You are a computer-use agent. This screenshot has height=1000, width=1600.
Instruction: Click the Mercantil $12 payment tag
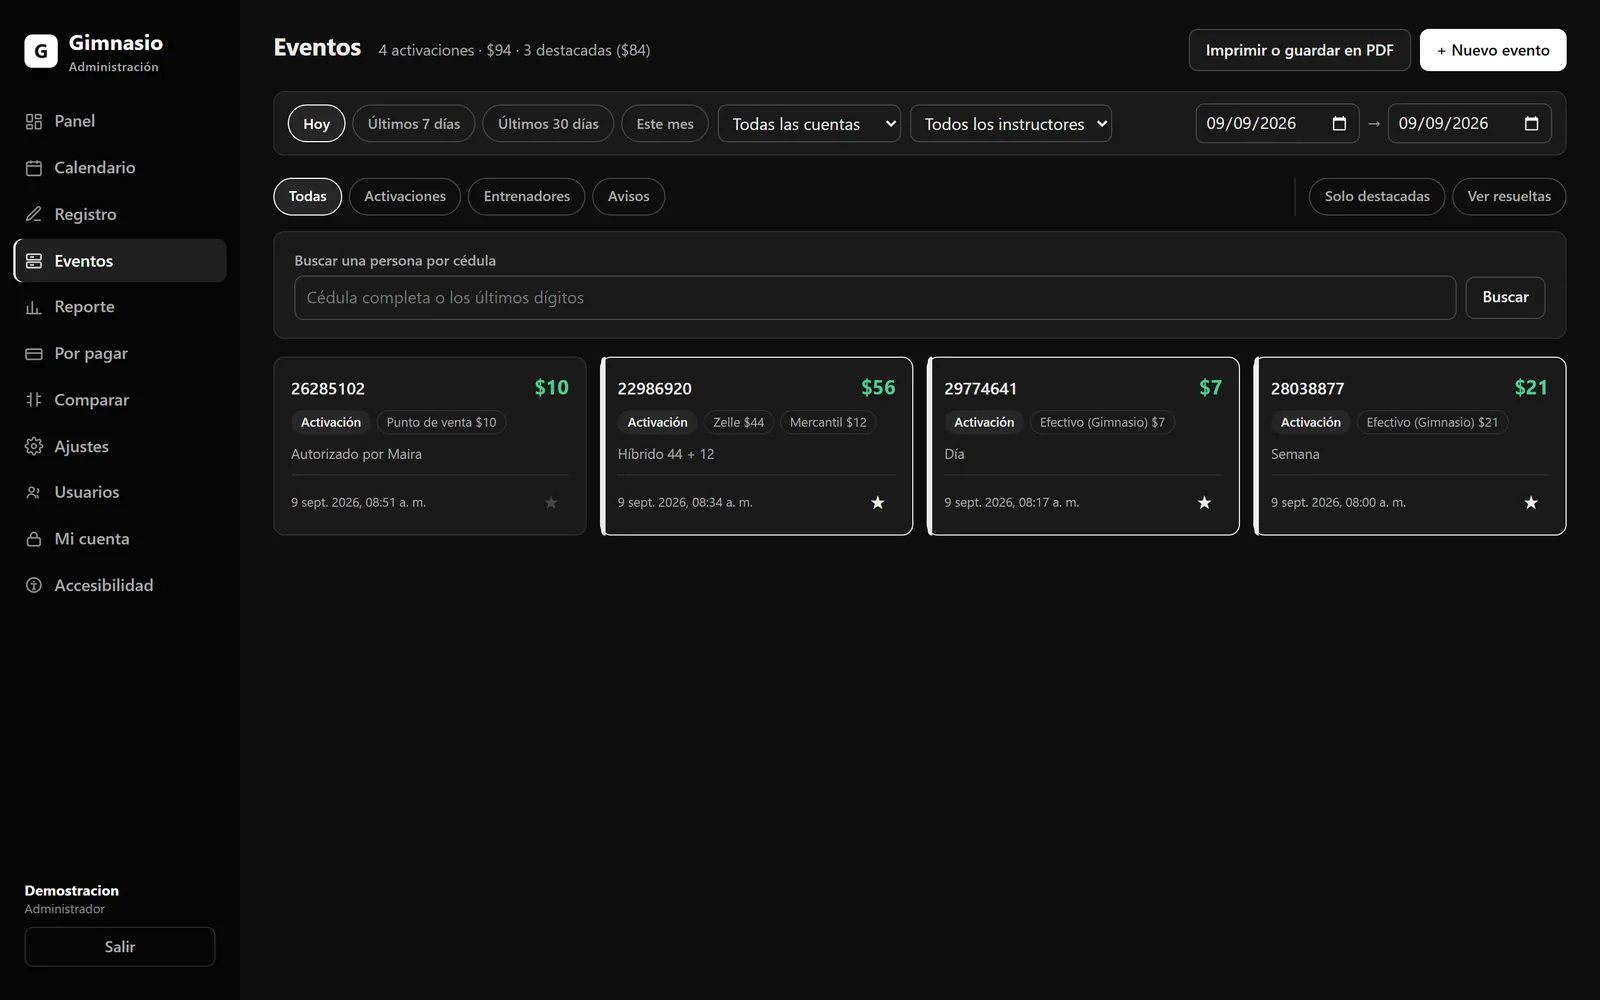(x=828, y=423)
